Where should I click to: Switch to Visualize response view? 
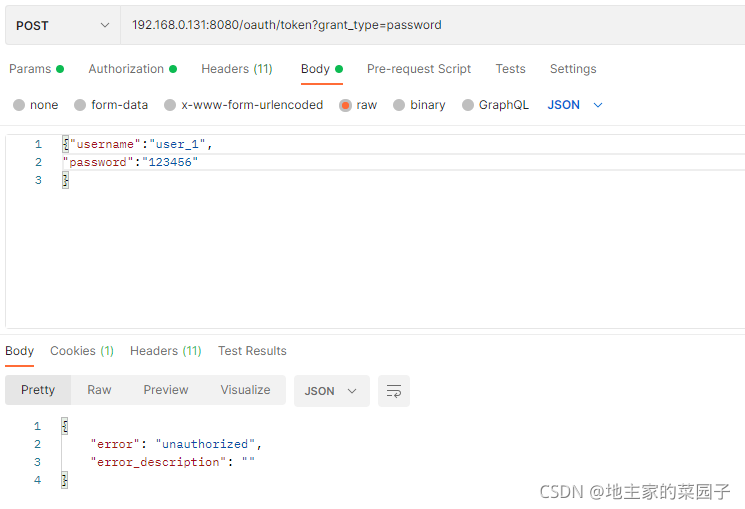(x=245, y=390)
